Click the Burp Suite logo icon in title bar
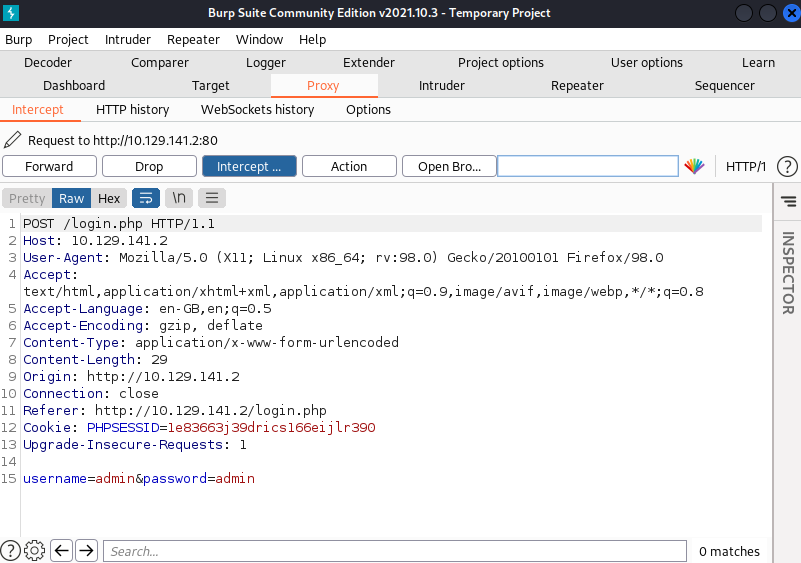Viewport: 801px width, 563px height. point(10,13)
